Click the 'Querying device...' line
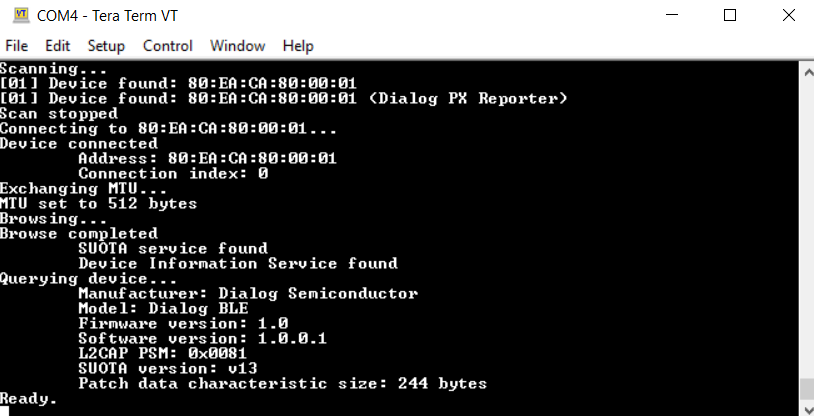Viewport: 814px width, 416px height. pos(88,279)
